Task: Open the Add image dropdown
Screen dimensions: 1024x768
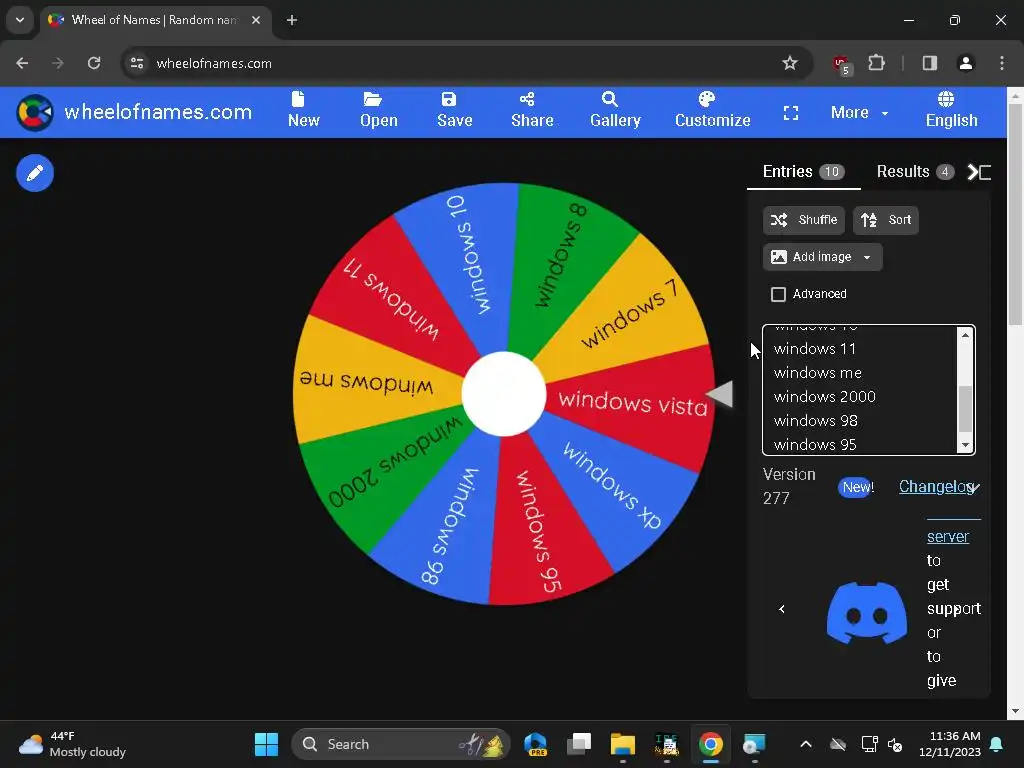Action: tap(822, 257)
